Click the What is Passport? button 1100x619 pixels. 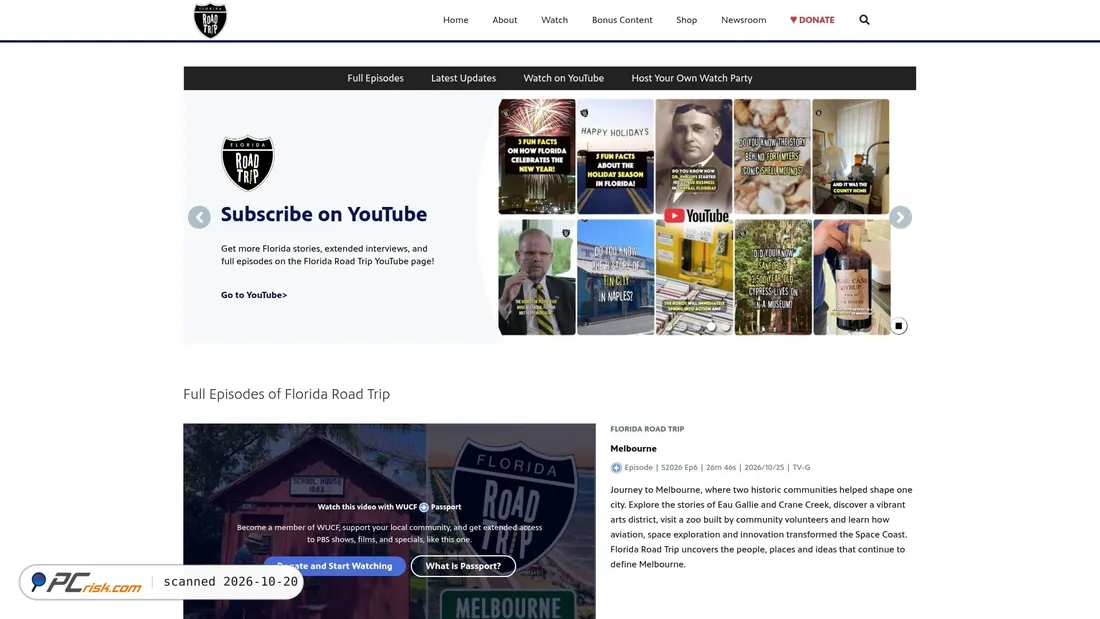[x=463, y=566]
